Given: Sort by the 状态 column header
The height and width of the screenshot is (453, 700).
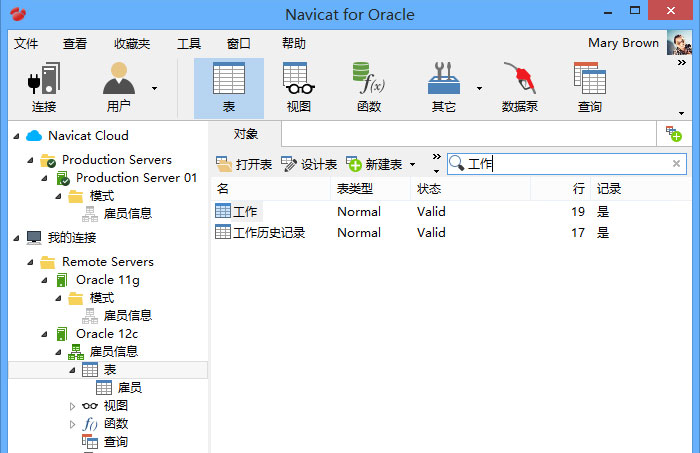Looking at the screenshot, I should click(x=471, y=189).
